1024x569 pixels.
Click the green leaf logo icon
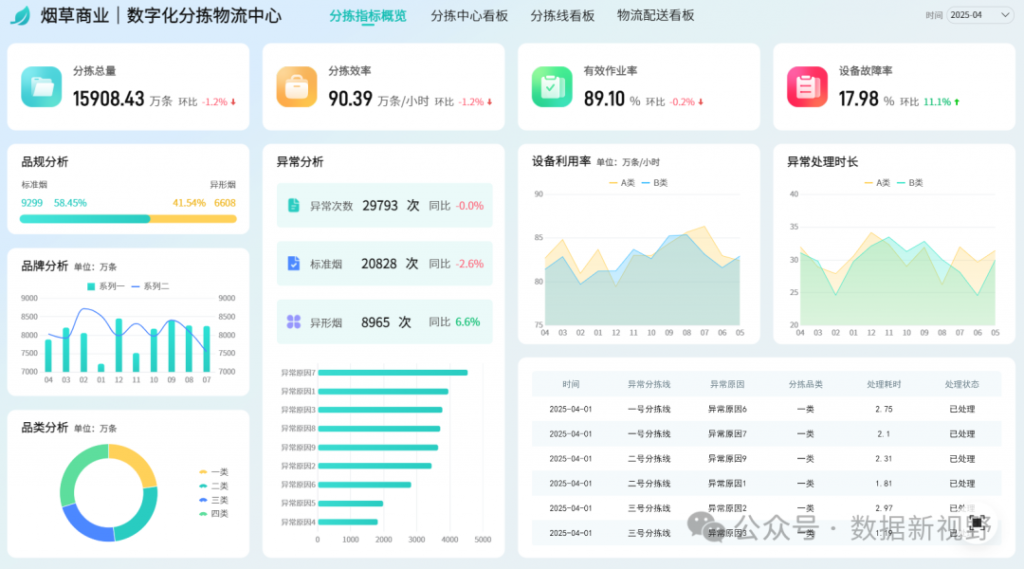20,16
